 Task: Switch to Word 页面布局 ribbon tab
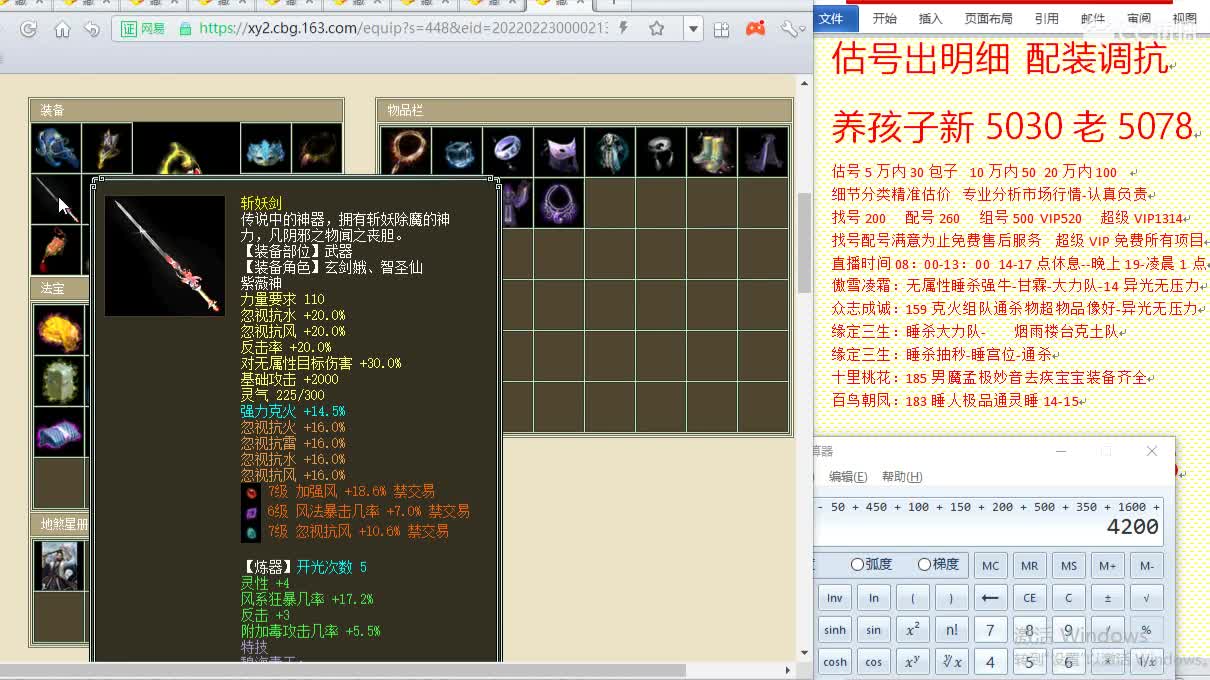[x=988, y=18]
